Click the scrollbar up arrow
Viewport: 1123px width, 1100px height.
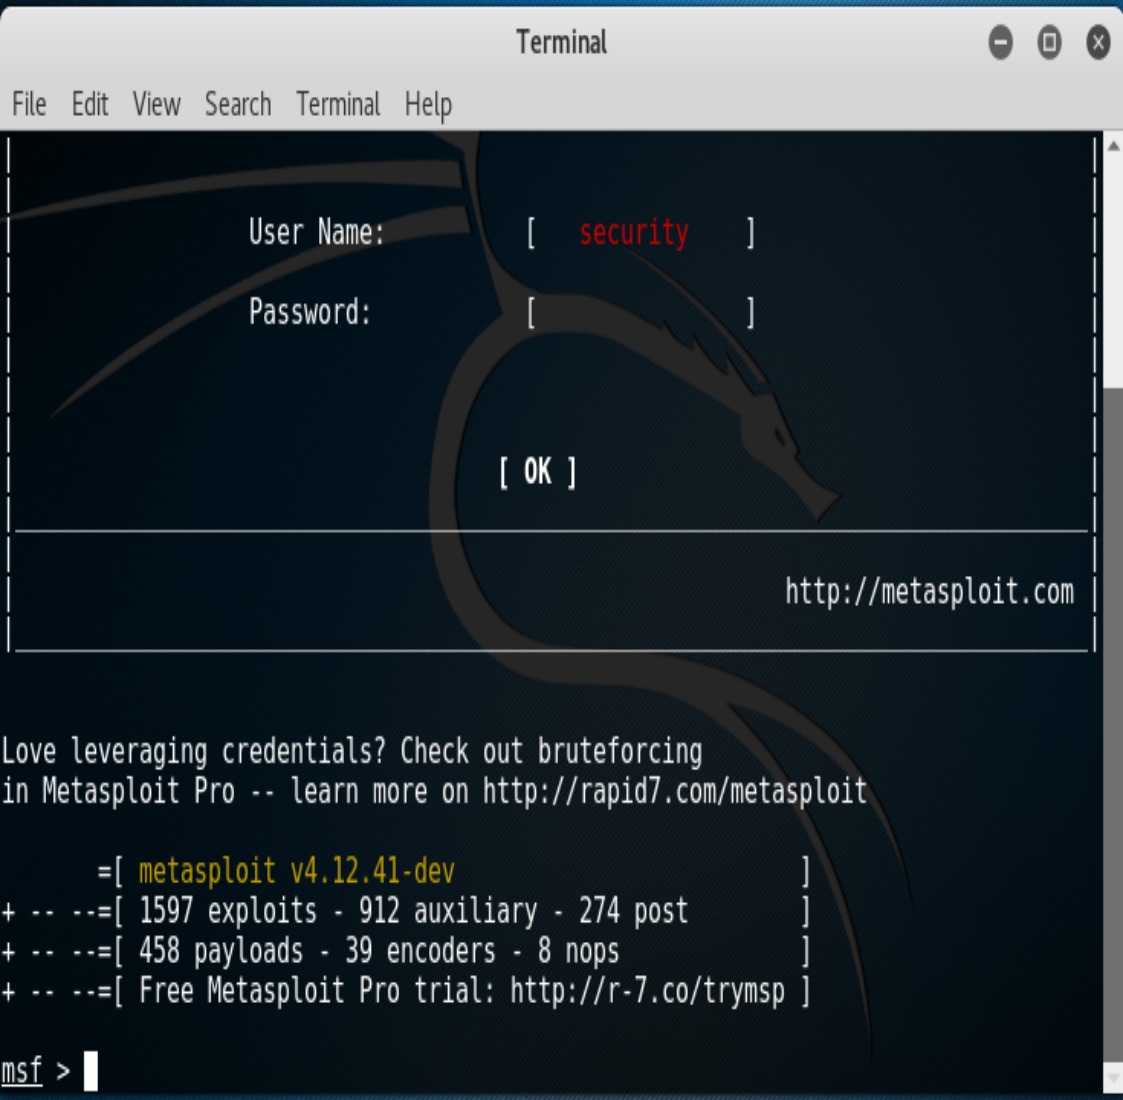(x=1113, y=146)
